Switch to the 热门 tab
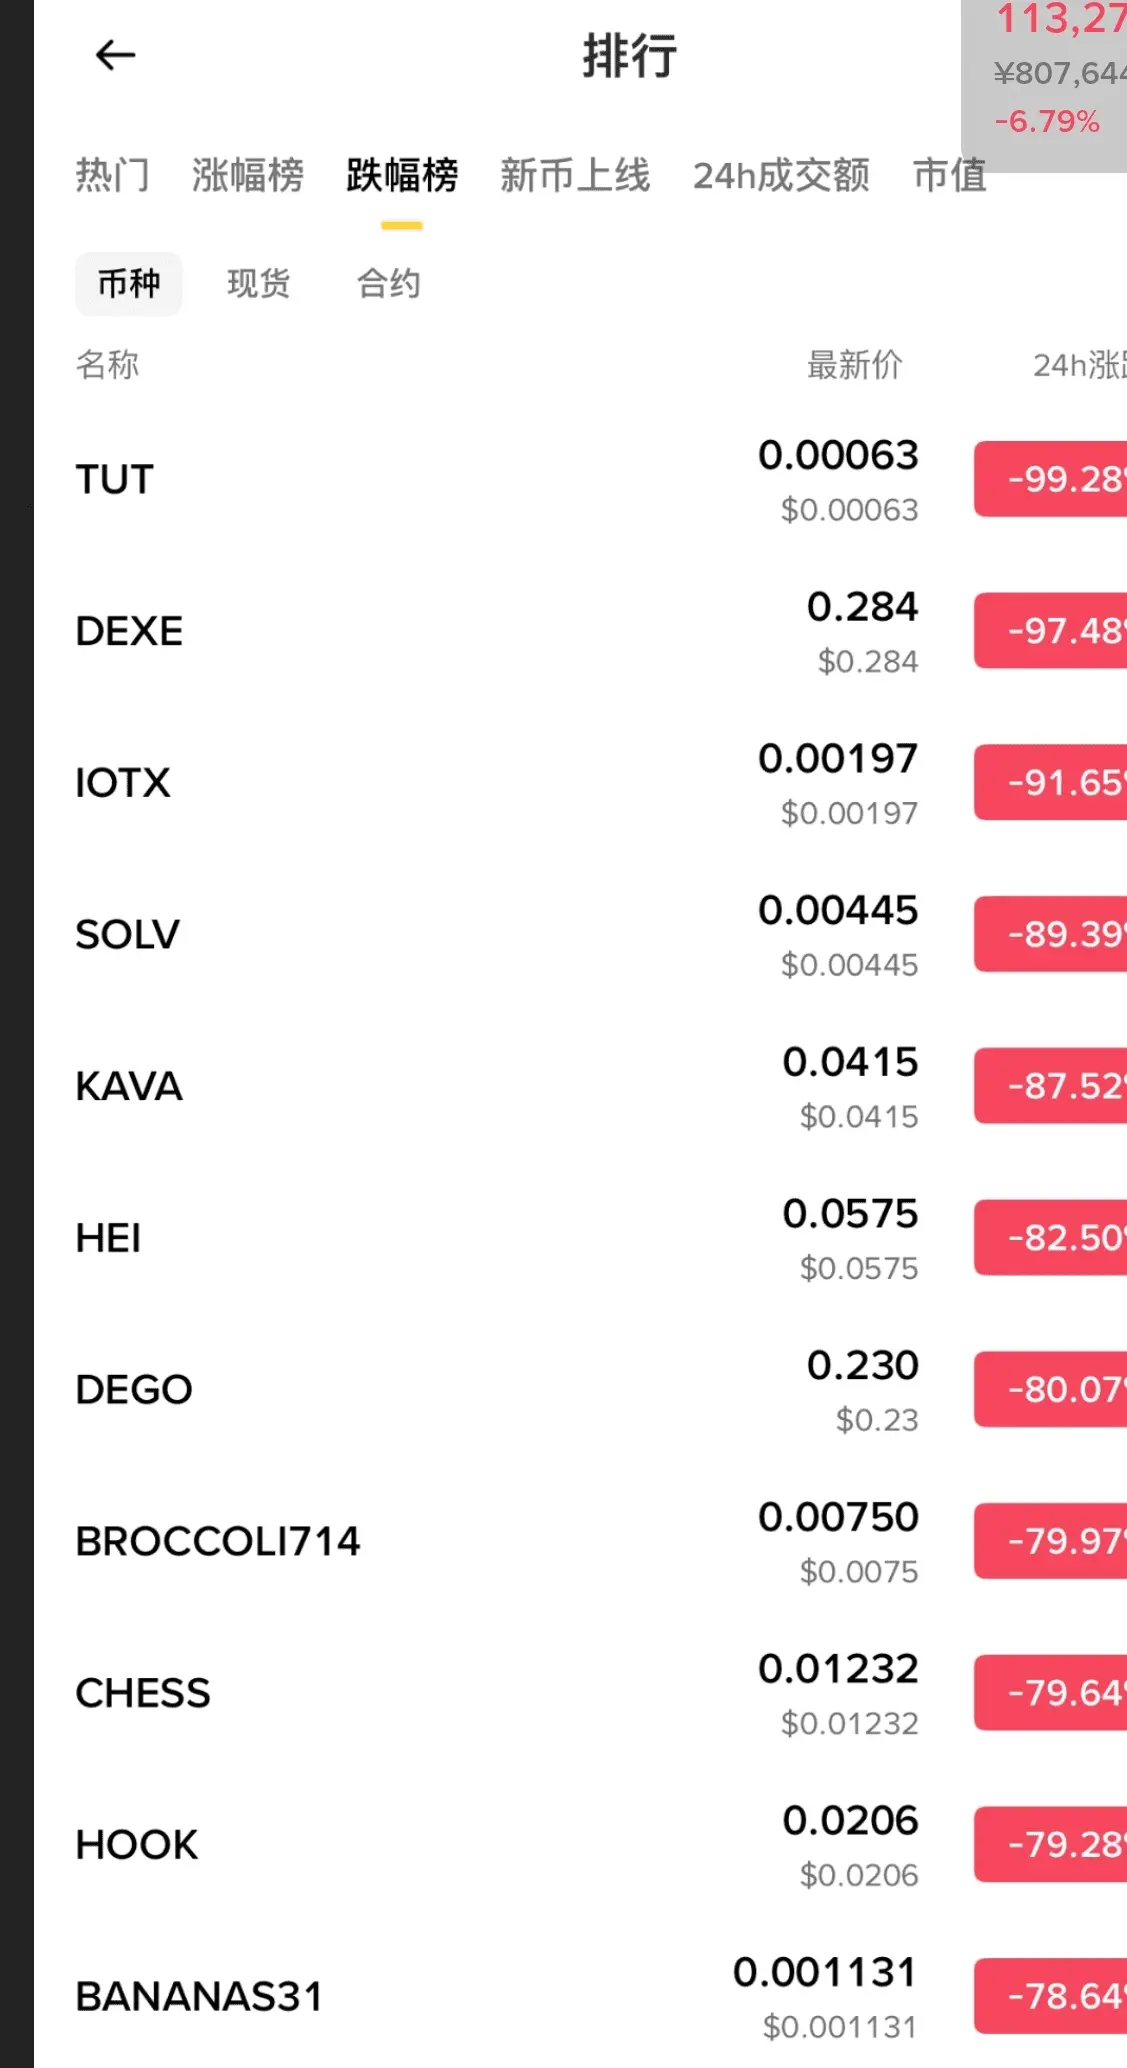 coord(112,176)
